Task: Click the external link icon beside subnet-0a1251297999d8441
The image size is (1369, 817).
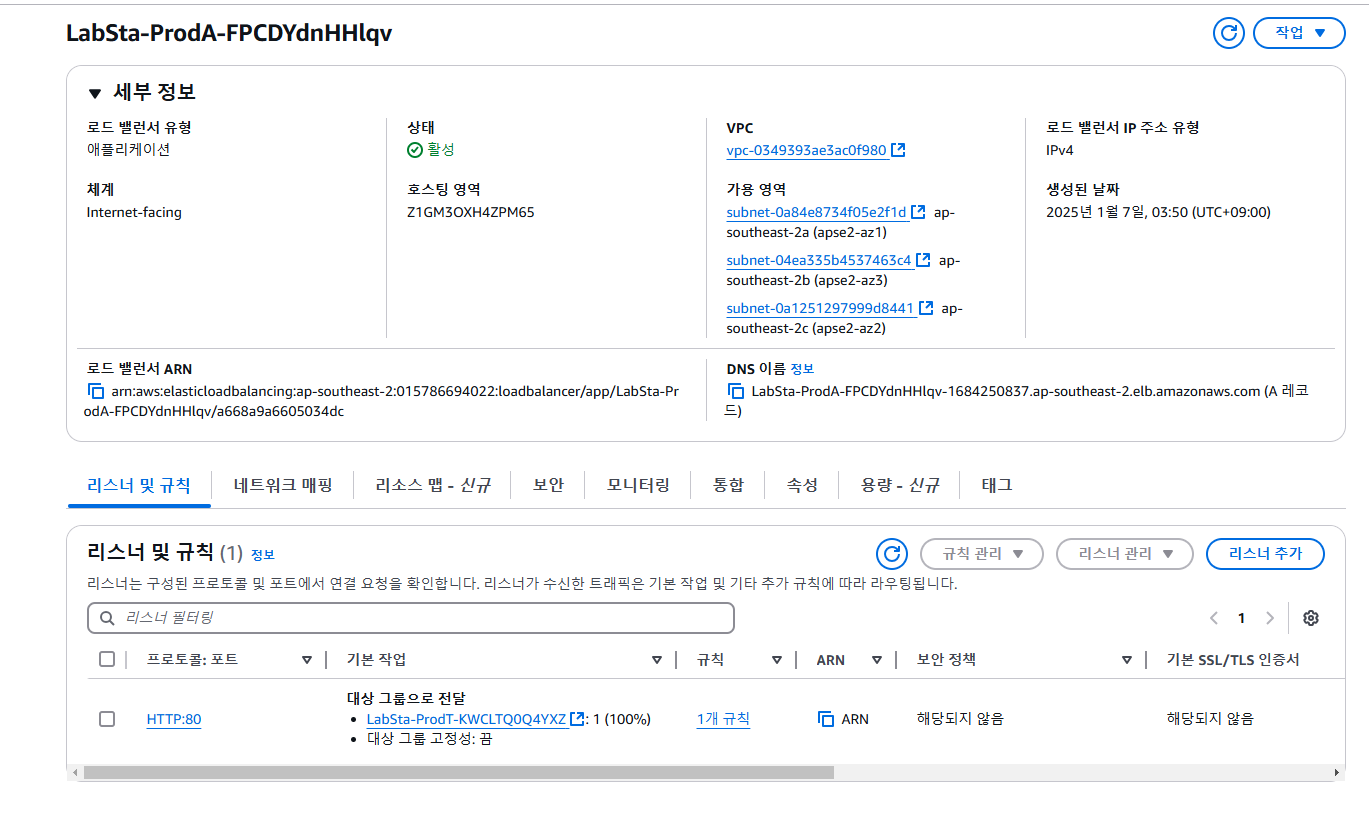Action: [x=927, y=308]
